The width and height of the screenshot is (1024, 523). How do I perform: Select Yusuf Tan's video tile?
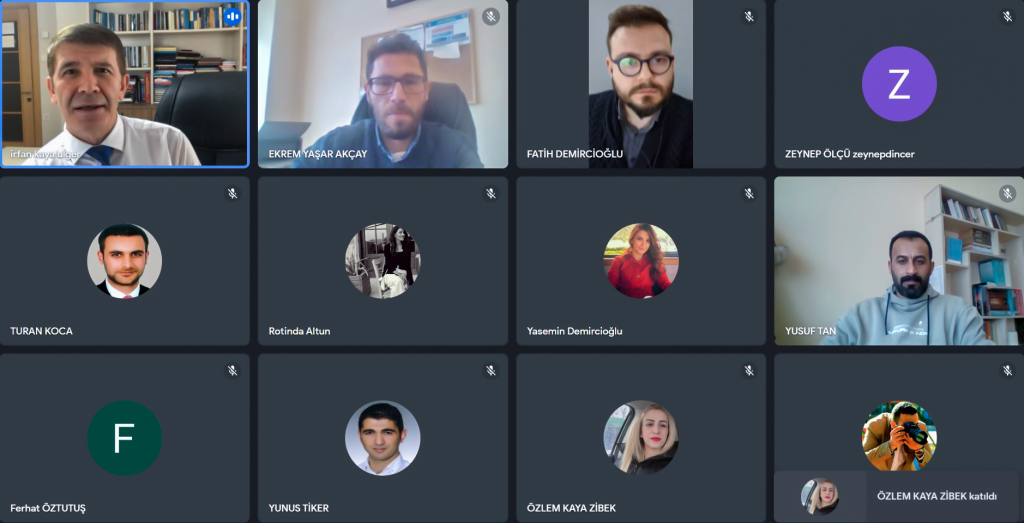coord(899,261)
